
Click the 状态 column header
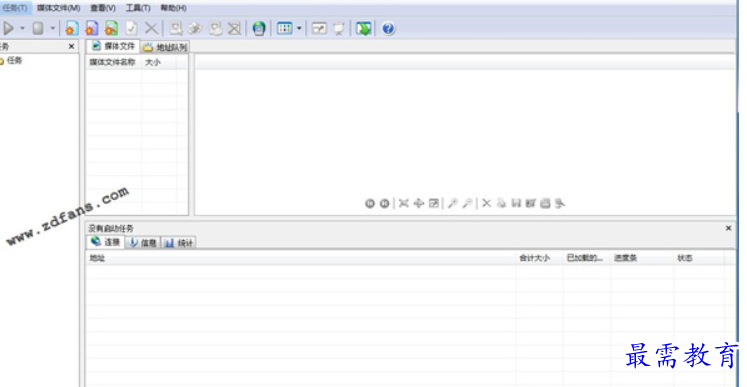699,258
